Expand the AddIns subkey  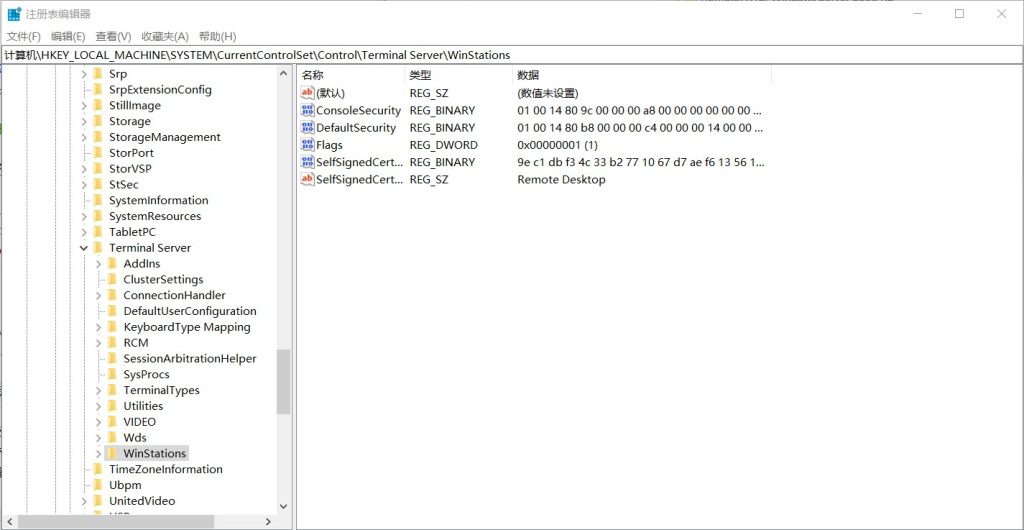[x=98, y=264]
